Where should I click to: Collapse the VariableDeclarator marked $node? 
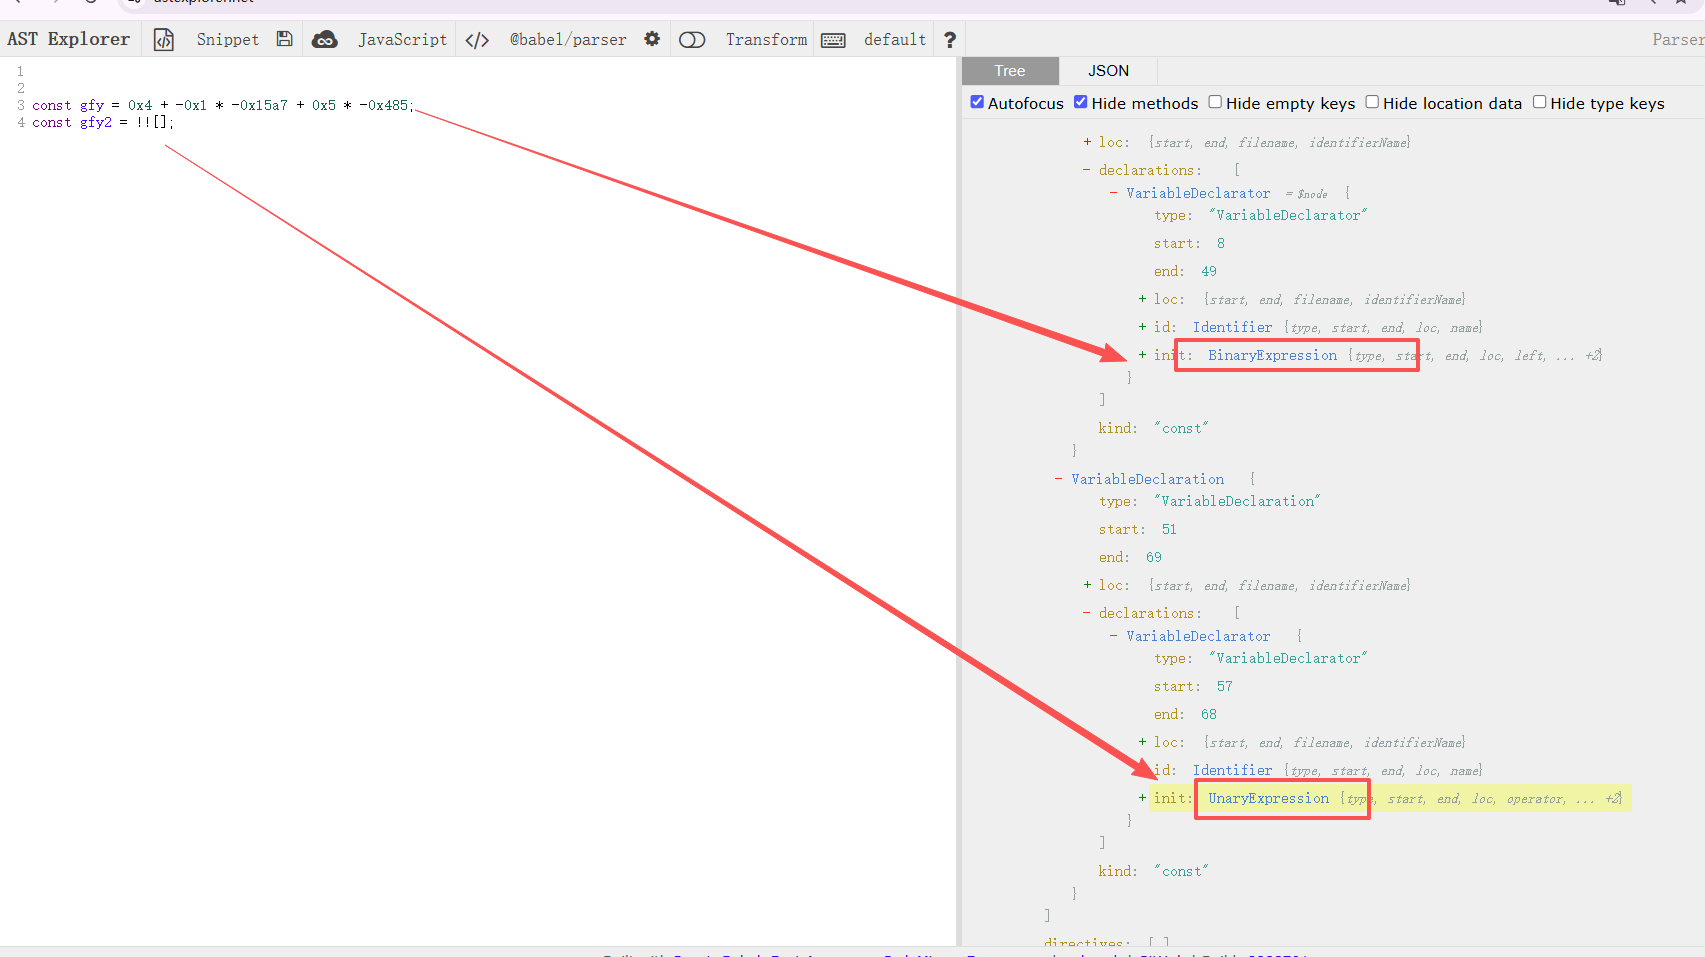click(x=1113, y=193)
